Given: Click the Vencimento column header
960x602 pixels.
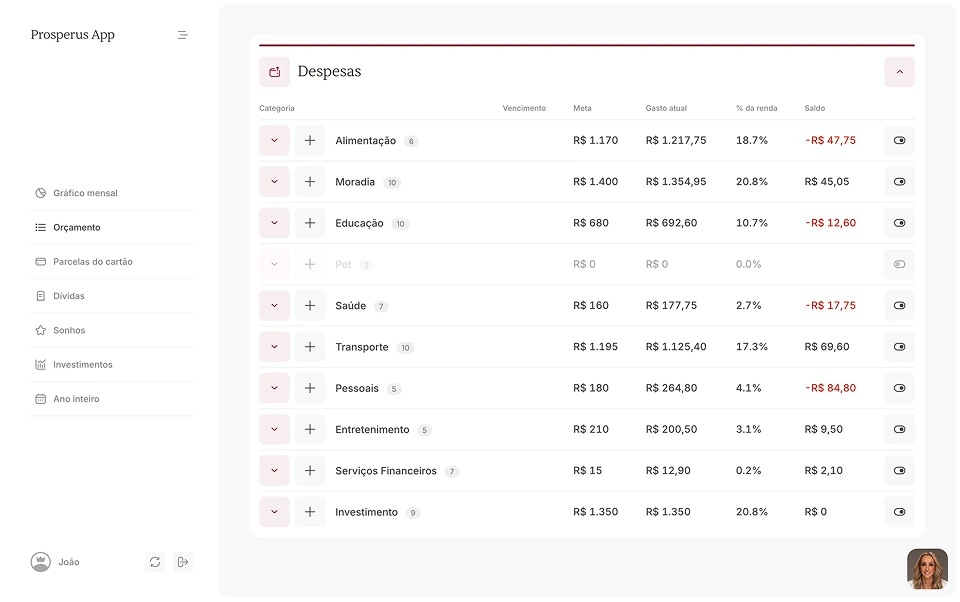Looking at the screenshot, I should click(x=524, y=108).
